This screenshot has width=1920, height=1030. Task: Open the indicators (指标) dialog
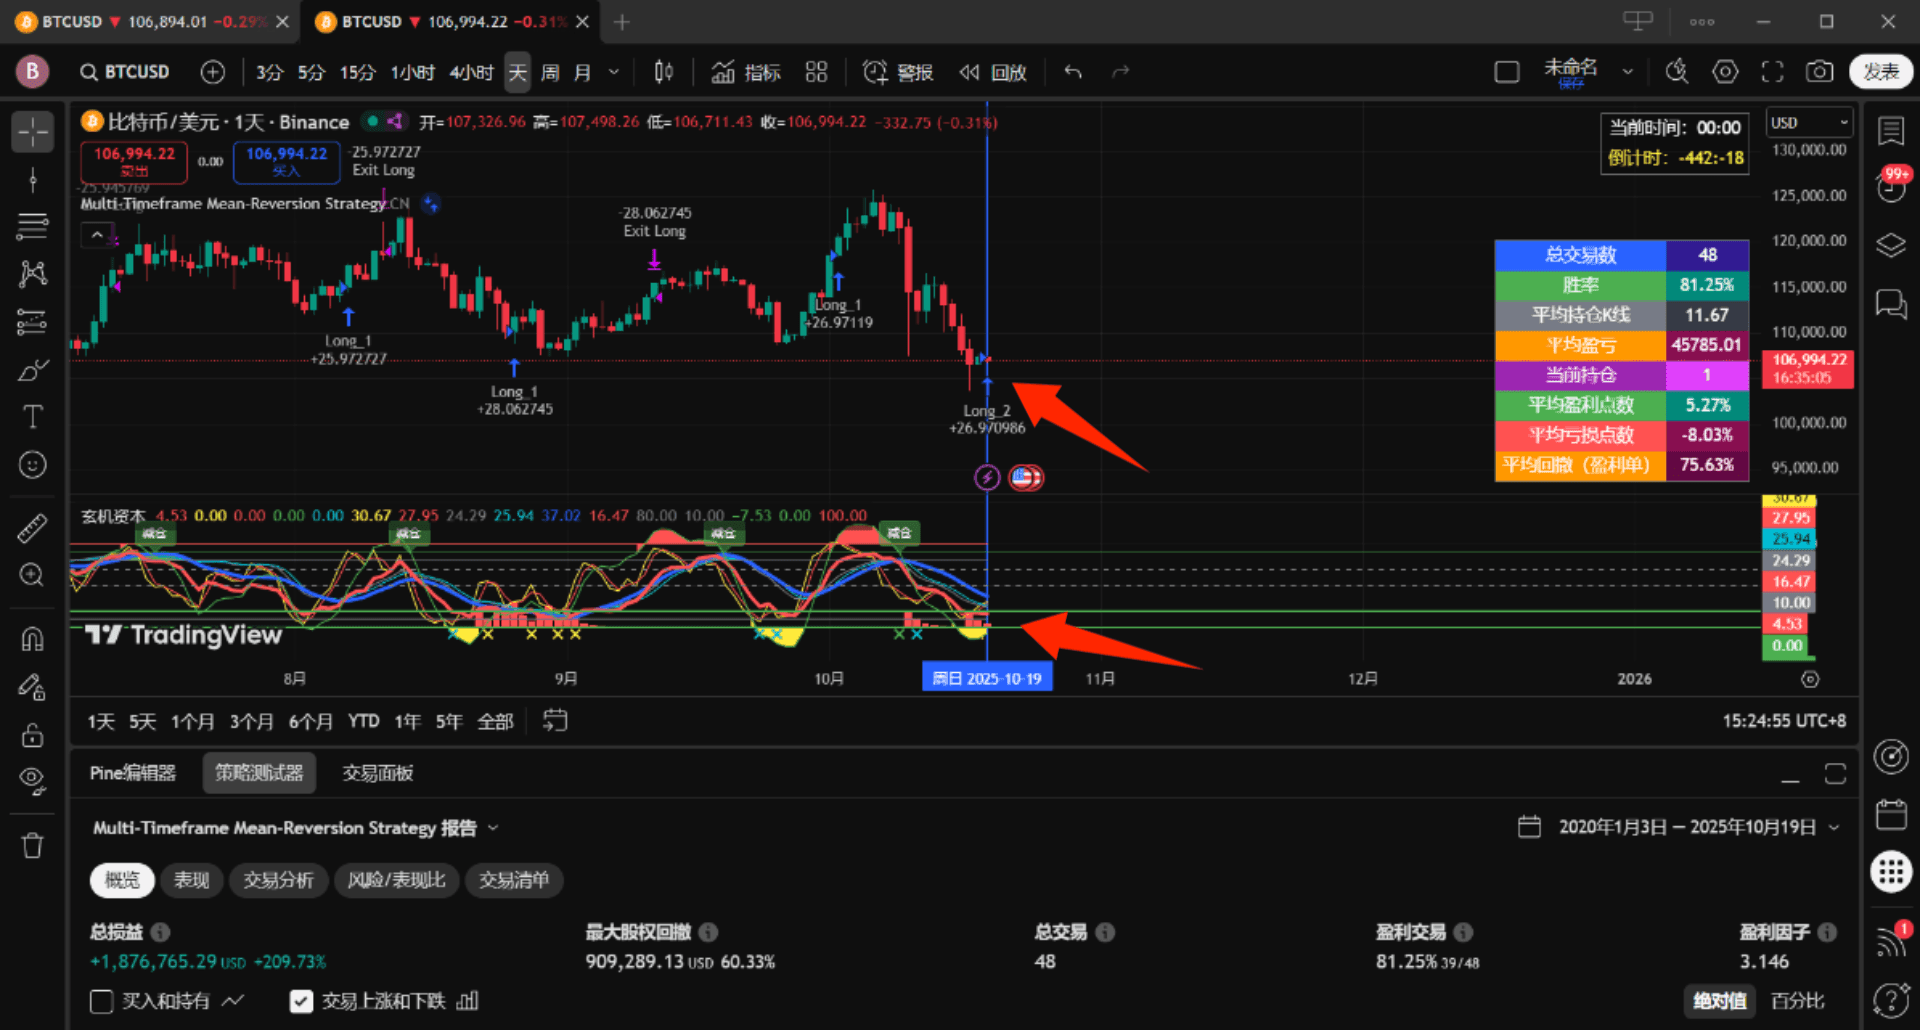[x=746, y=72]
